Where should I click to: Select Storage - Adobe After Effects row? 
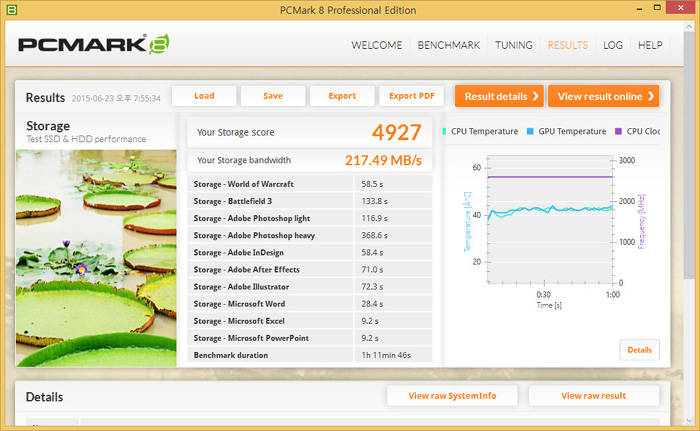coord(310,269)
